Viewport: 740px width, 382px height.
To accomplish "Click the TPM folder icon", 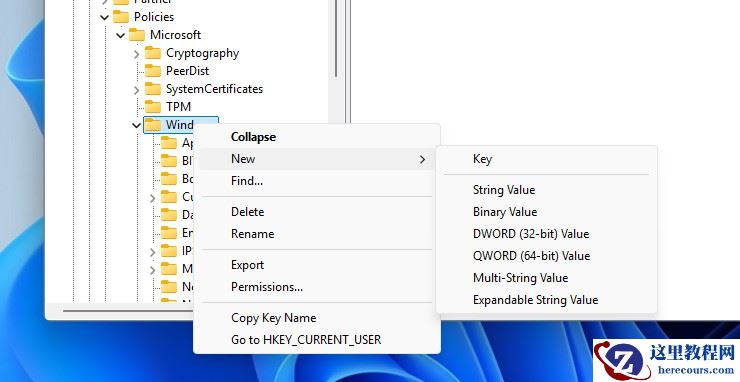I will tap(153, 107).
